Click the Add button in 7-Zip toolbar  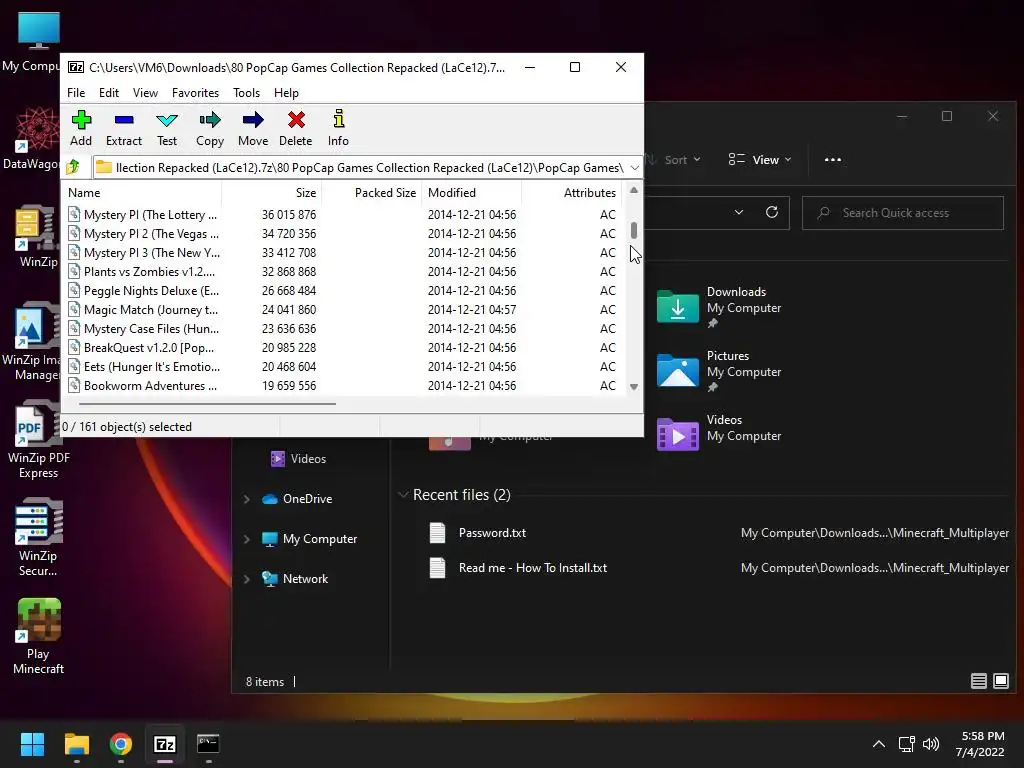pos(81,129)
